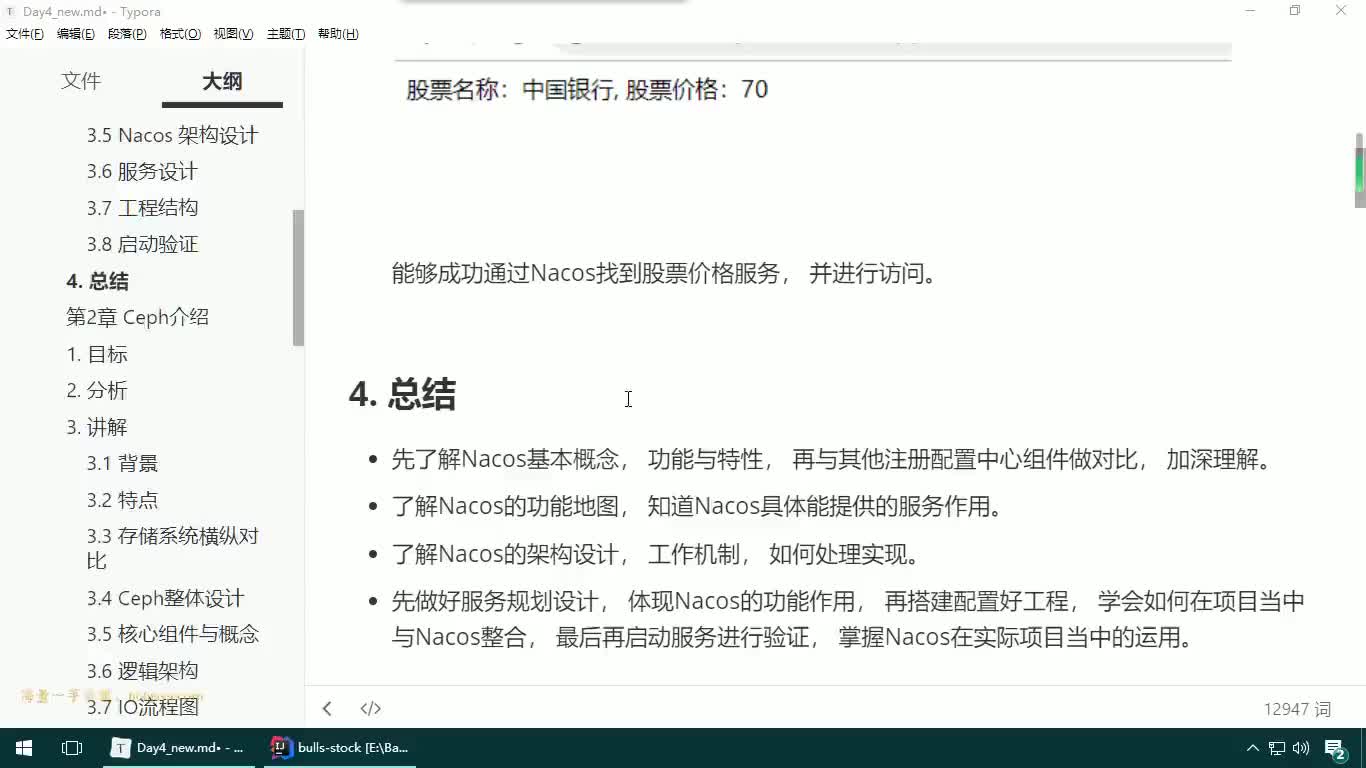The height and width of the screenshot is (768, 1366).
Task: Open the 格式(O) menu
Action: [x=180, y=34]
